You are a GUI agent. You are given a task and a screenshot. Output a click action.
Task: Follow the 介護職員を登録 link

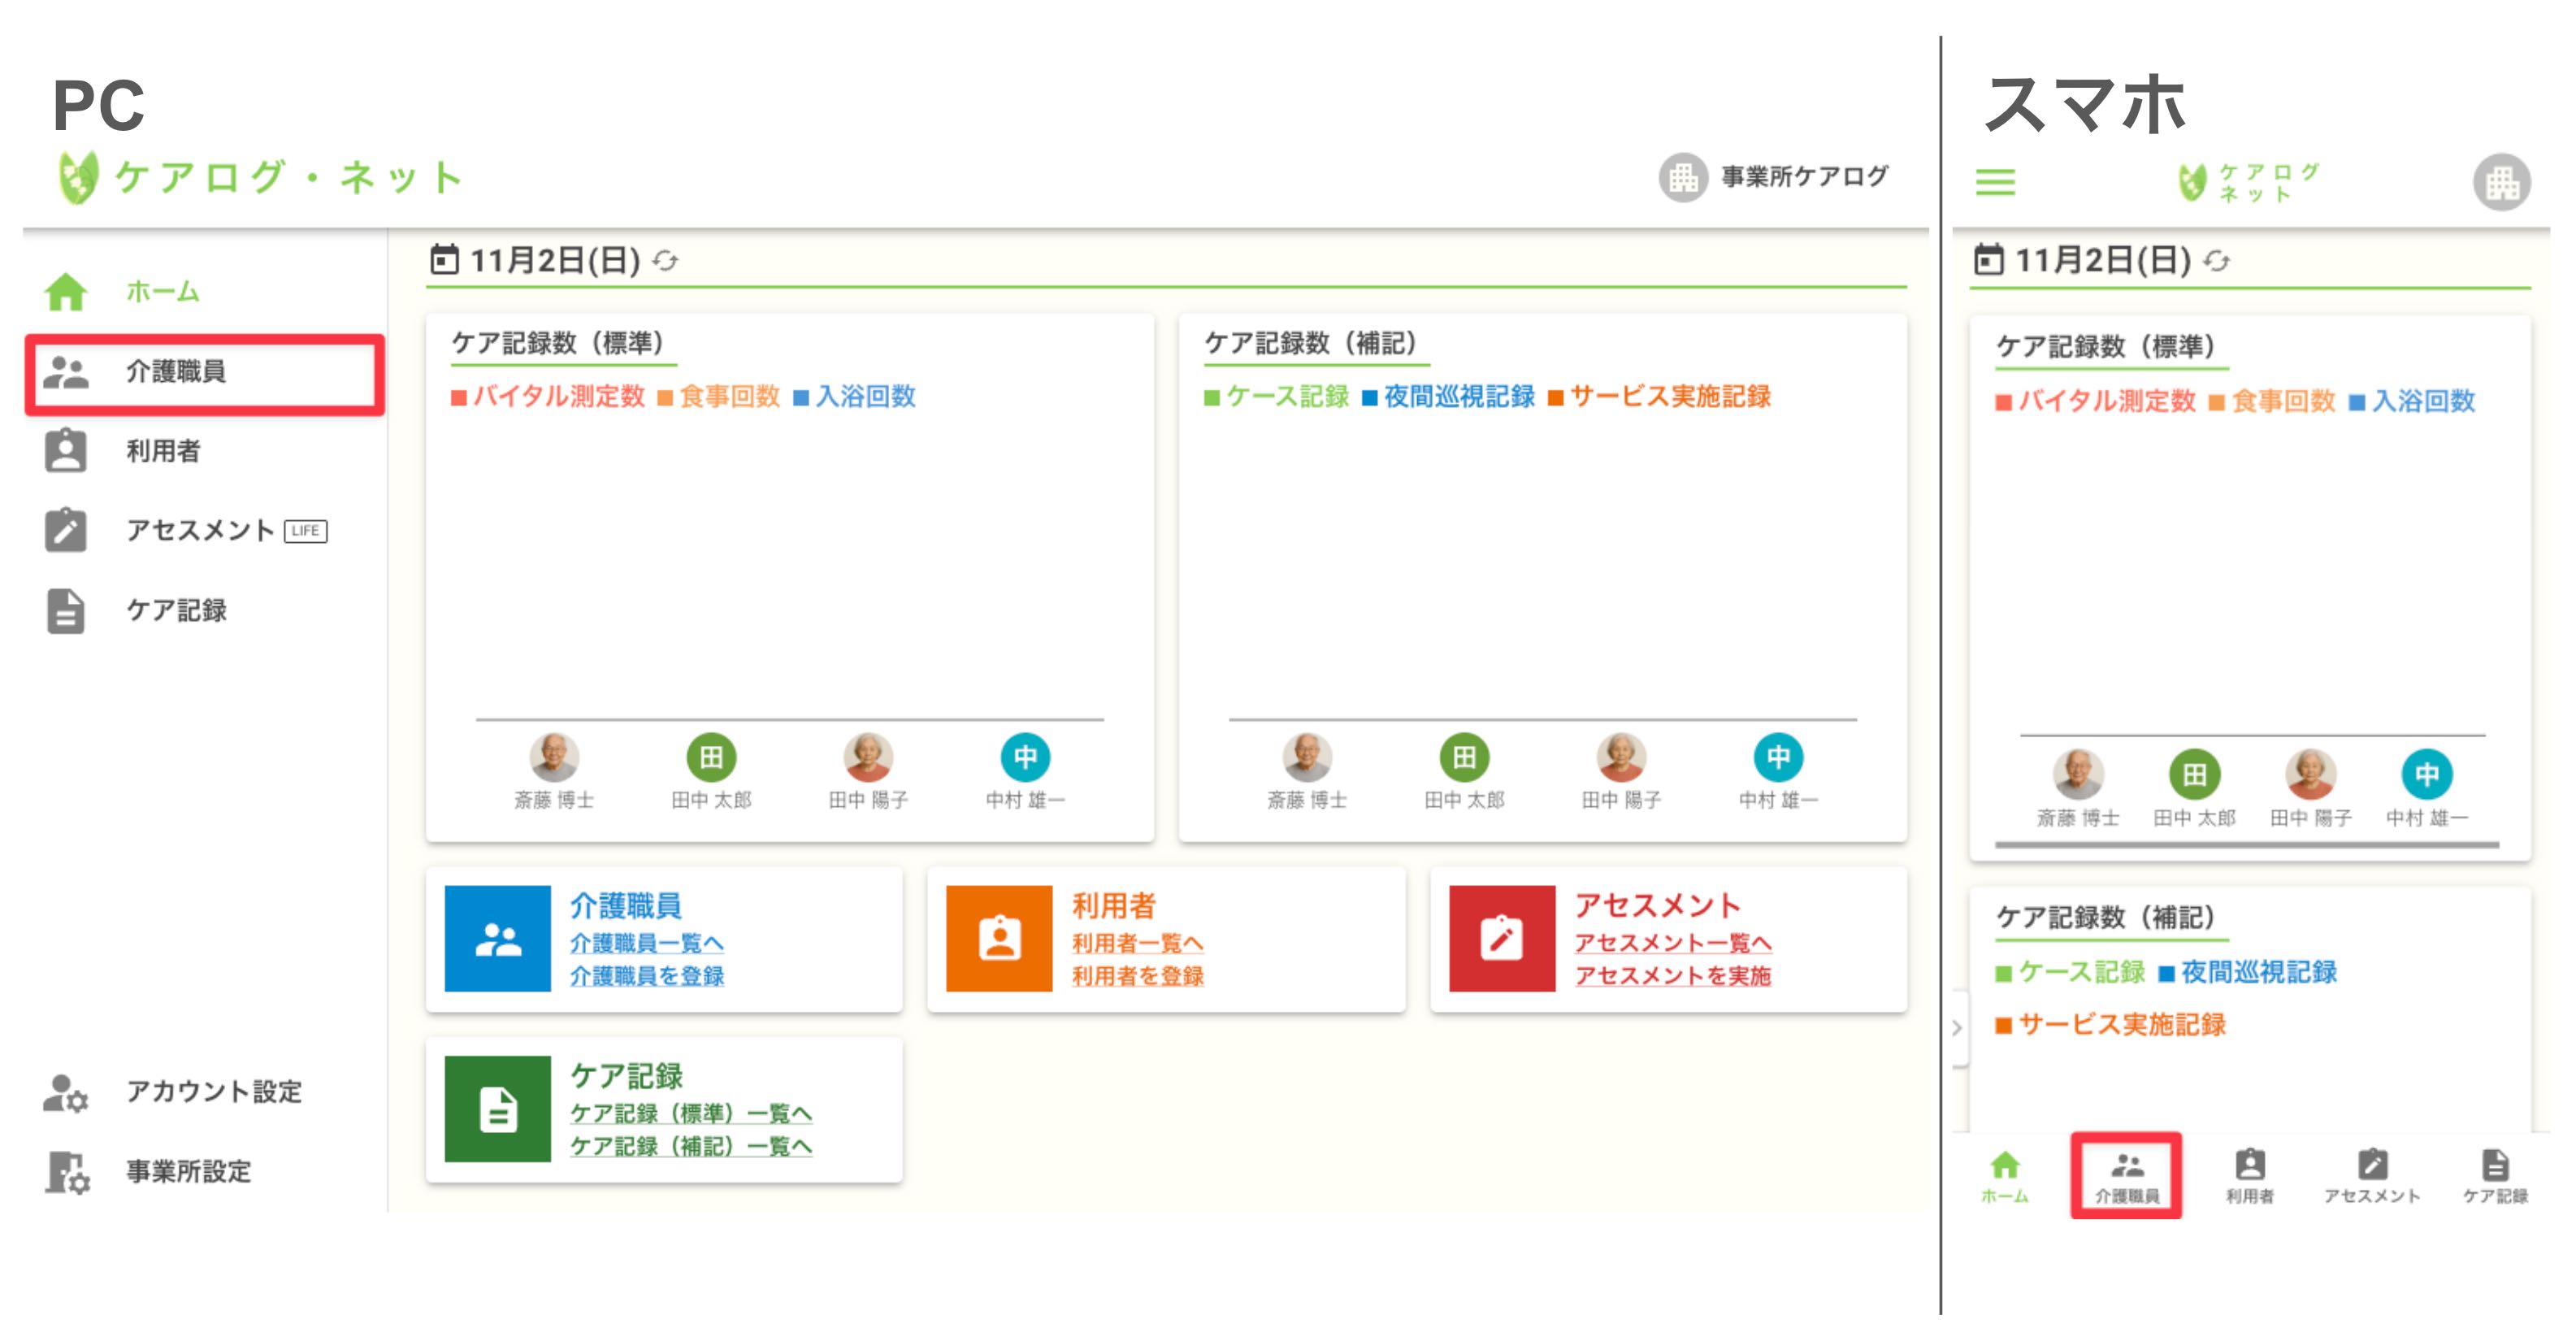(x=647, y=975)
